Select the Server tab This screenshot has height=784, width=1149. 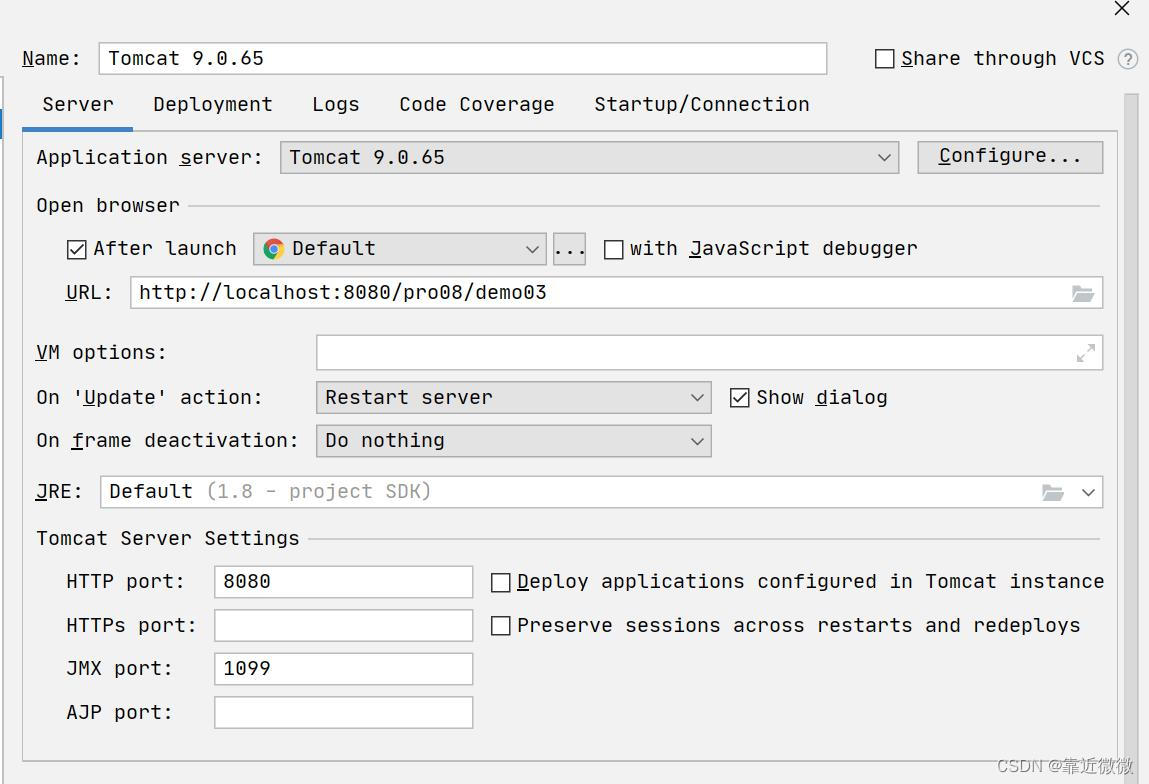(78, 105)
